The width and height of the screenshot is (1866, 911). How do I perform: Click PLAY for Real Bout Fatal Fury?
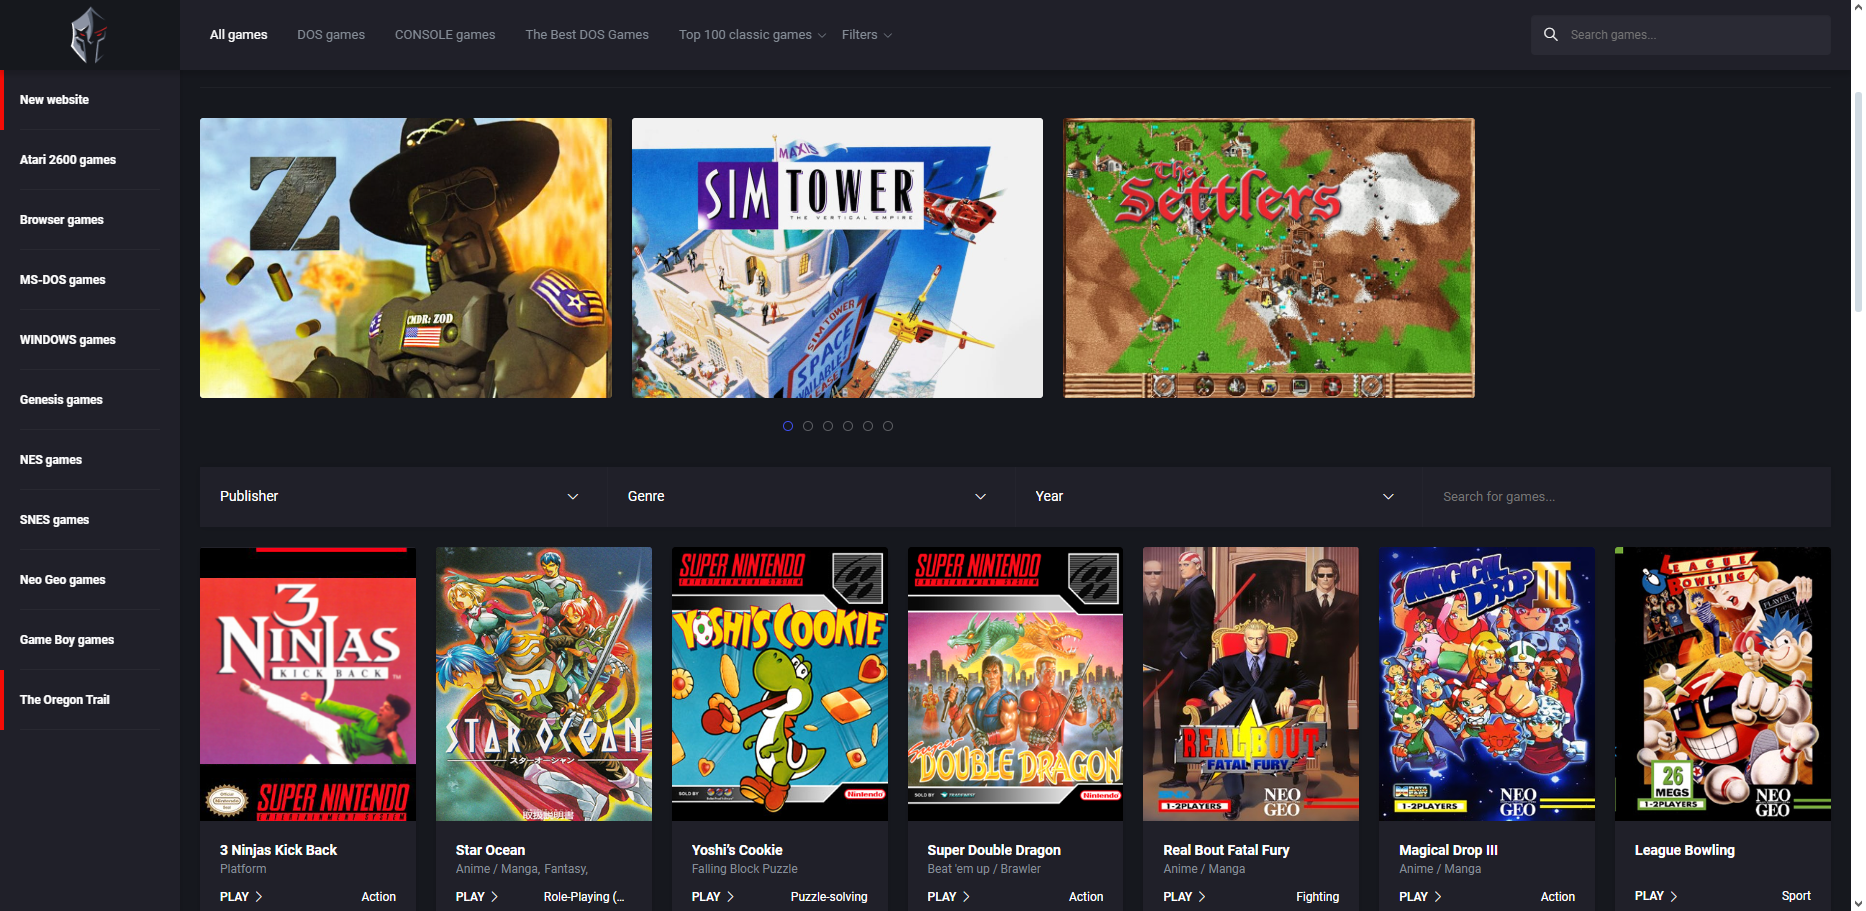(1185, 897)
